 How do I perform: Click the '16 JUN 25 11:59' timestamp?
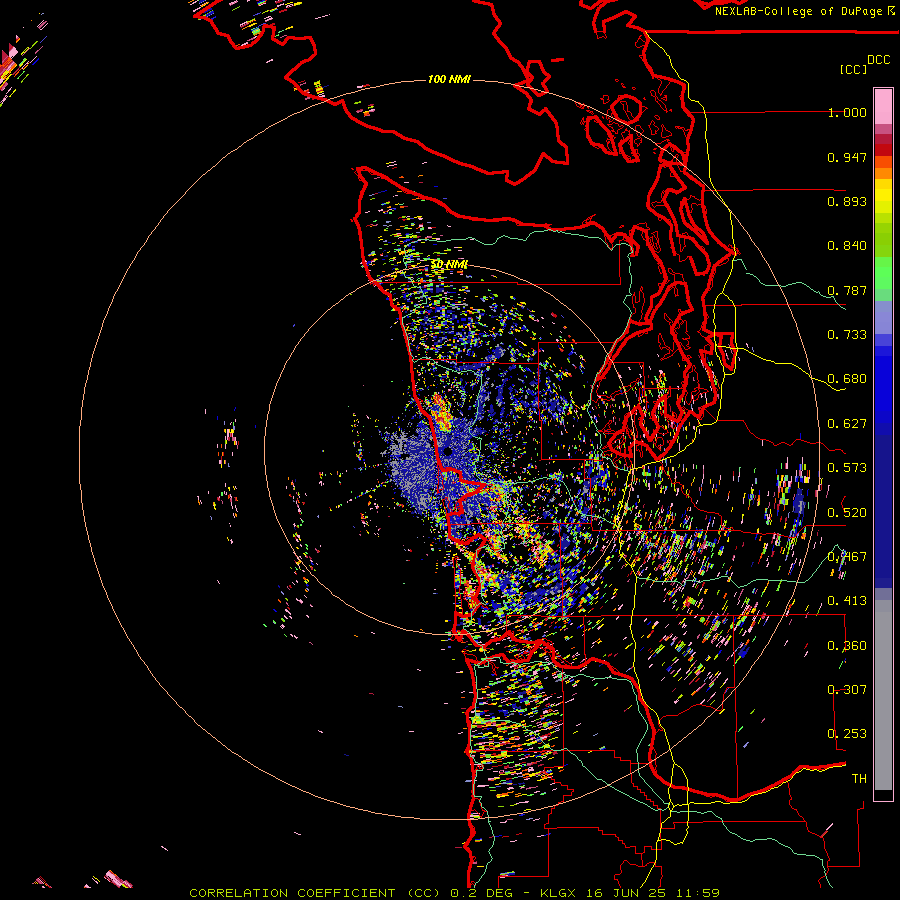tap(653, 893)
